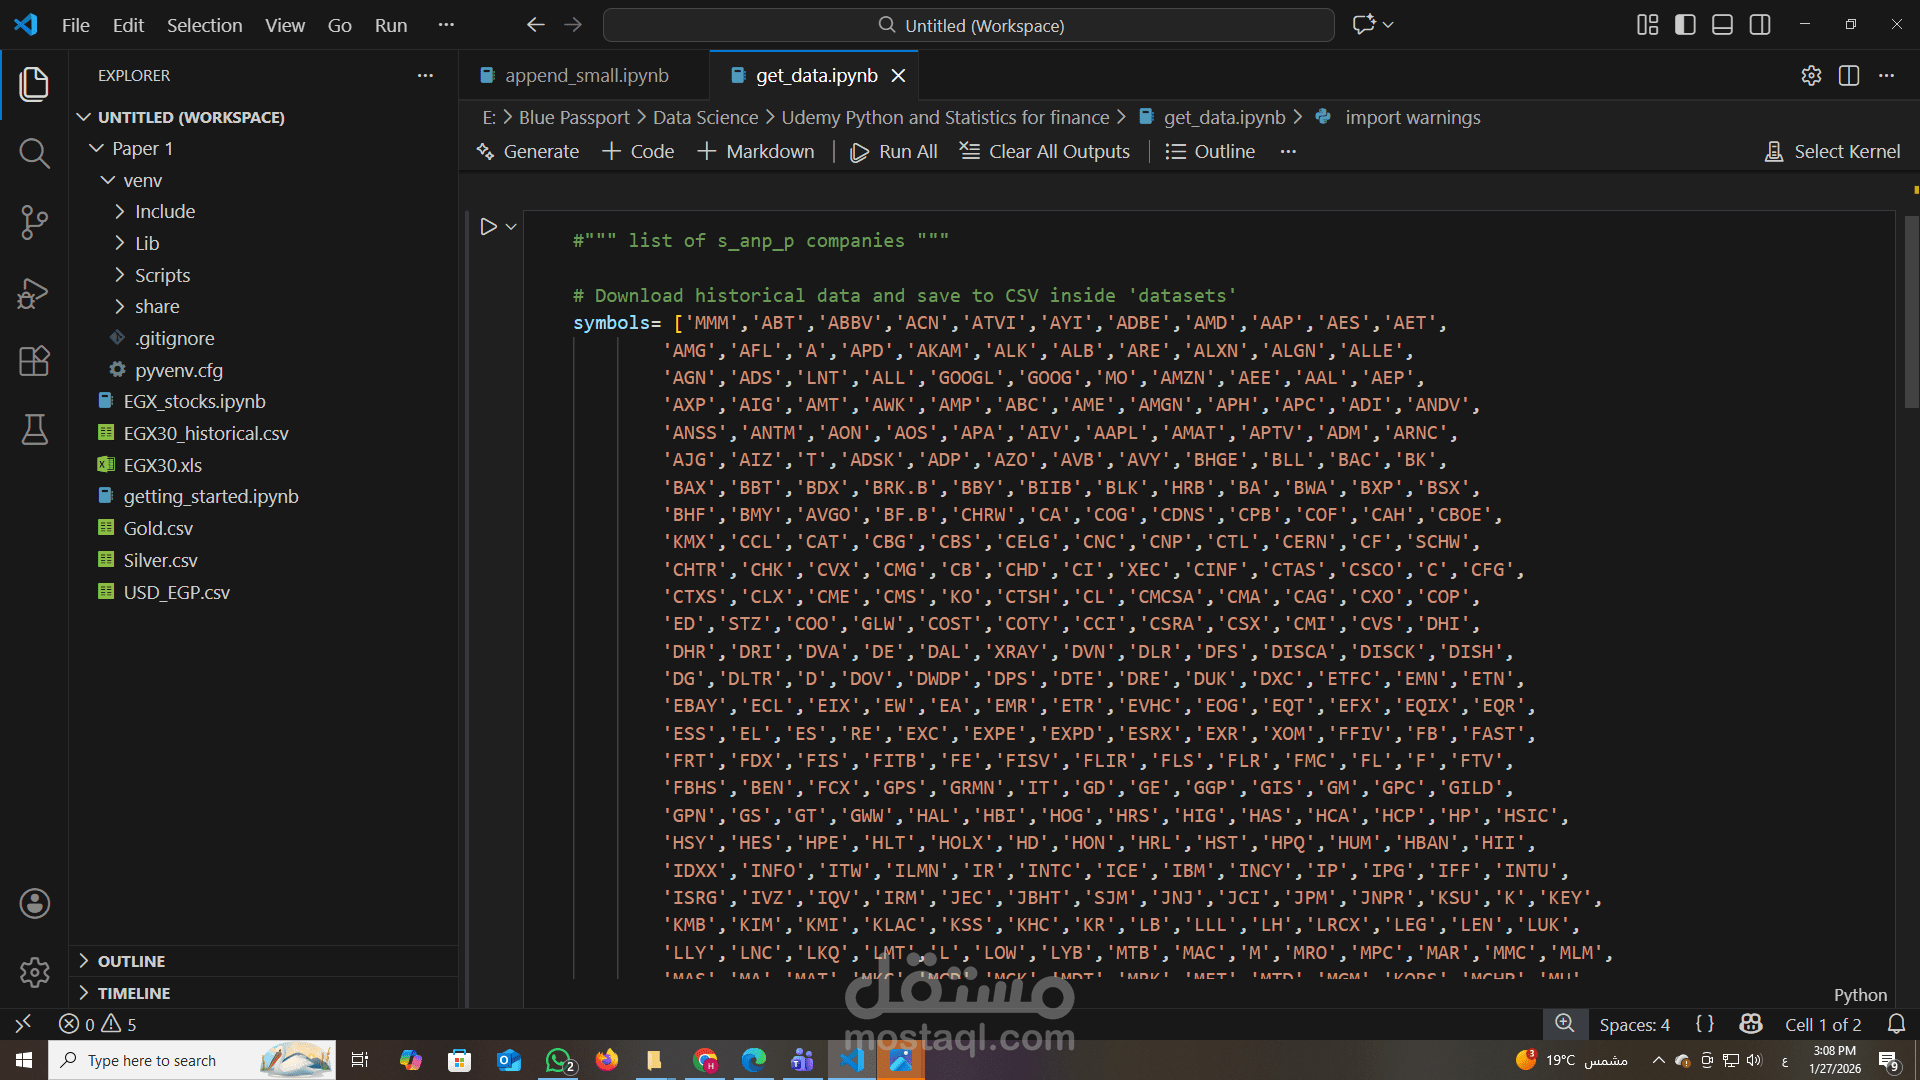Open the Run and Debug view
1920x1080 pixels.
(x=34, y=293)
